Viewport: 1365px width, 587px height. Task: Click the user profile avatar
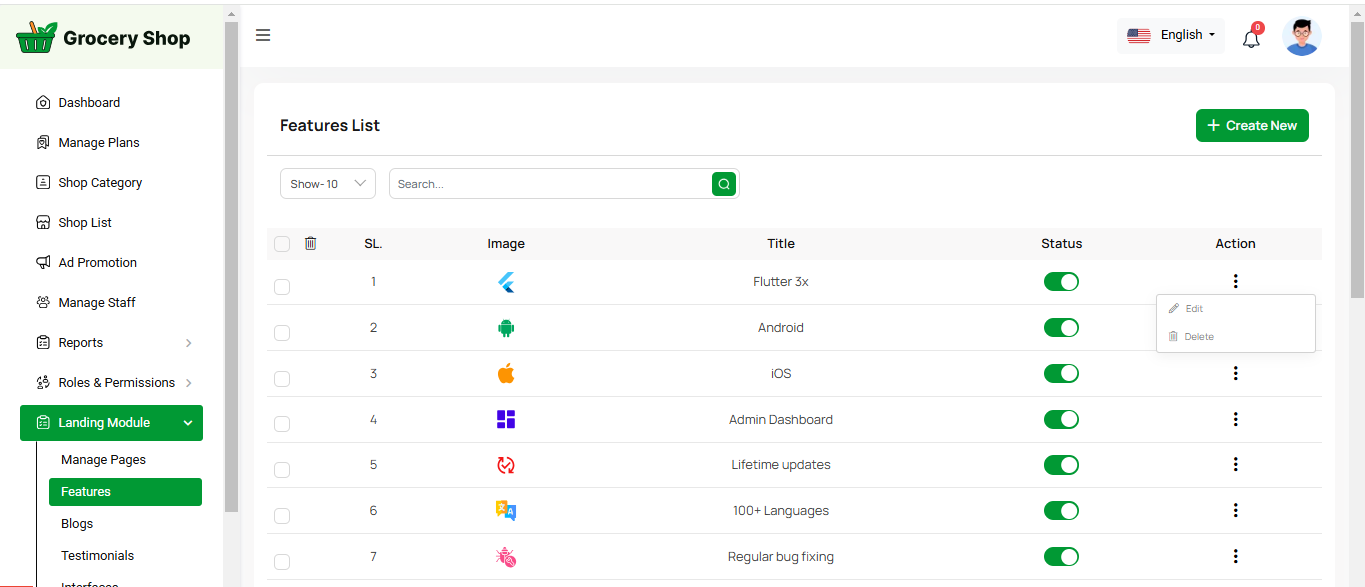point(1301,37)
